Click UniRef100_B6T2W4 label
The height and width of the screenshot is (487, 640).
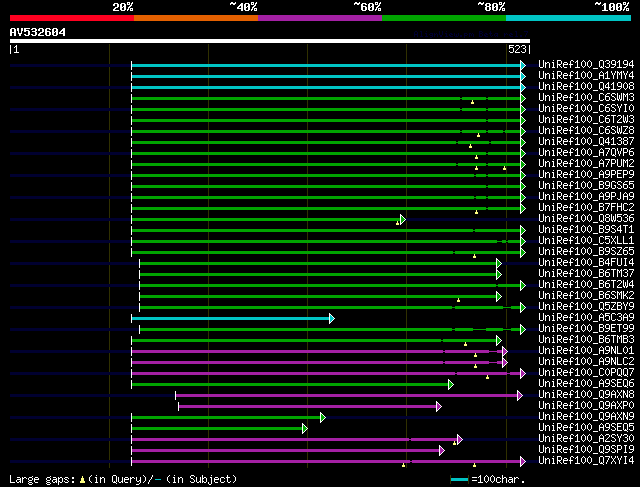click(586, 285)
